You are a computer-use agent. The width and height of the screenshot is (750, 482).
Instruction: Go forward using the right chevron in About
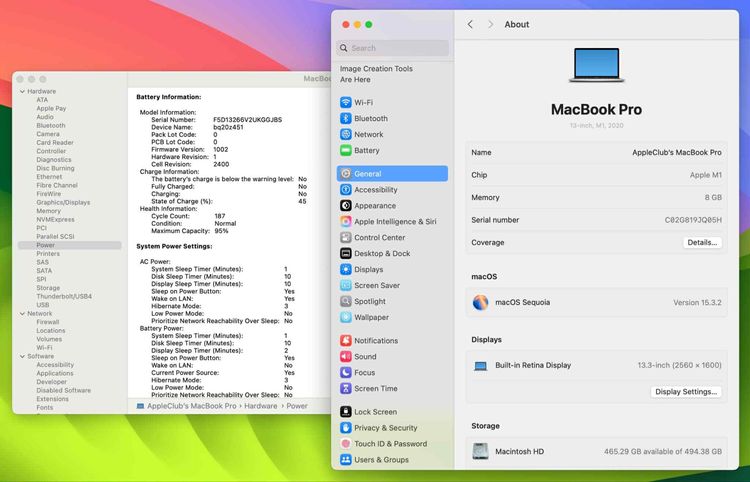click(490, 24)
